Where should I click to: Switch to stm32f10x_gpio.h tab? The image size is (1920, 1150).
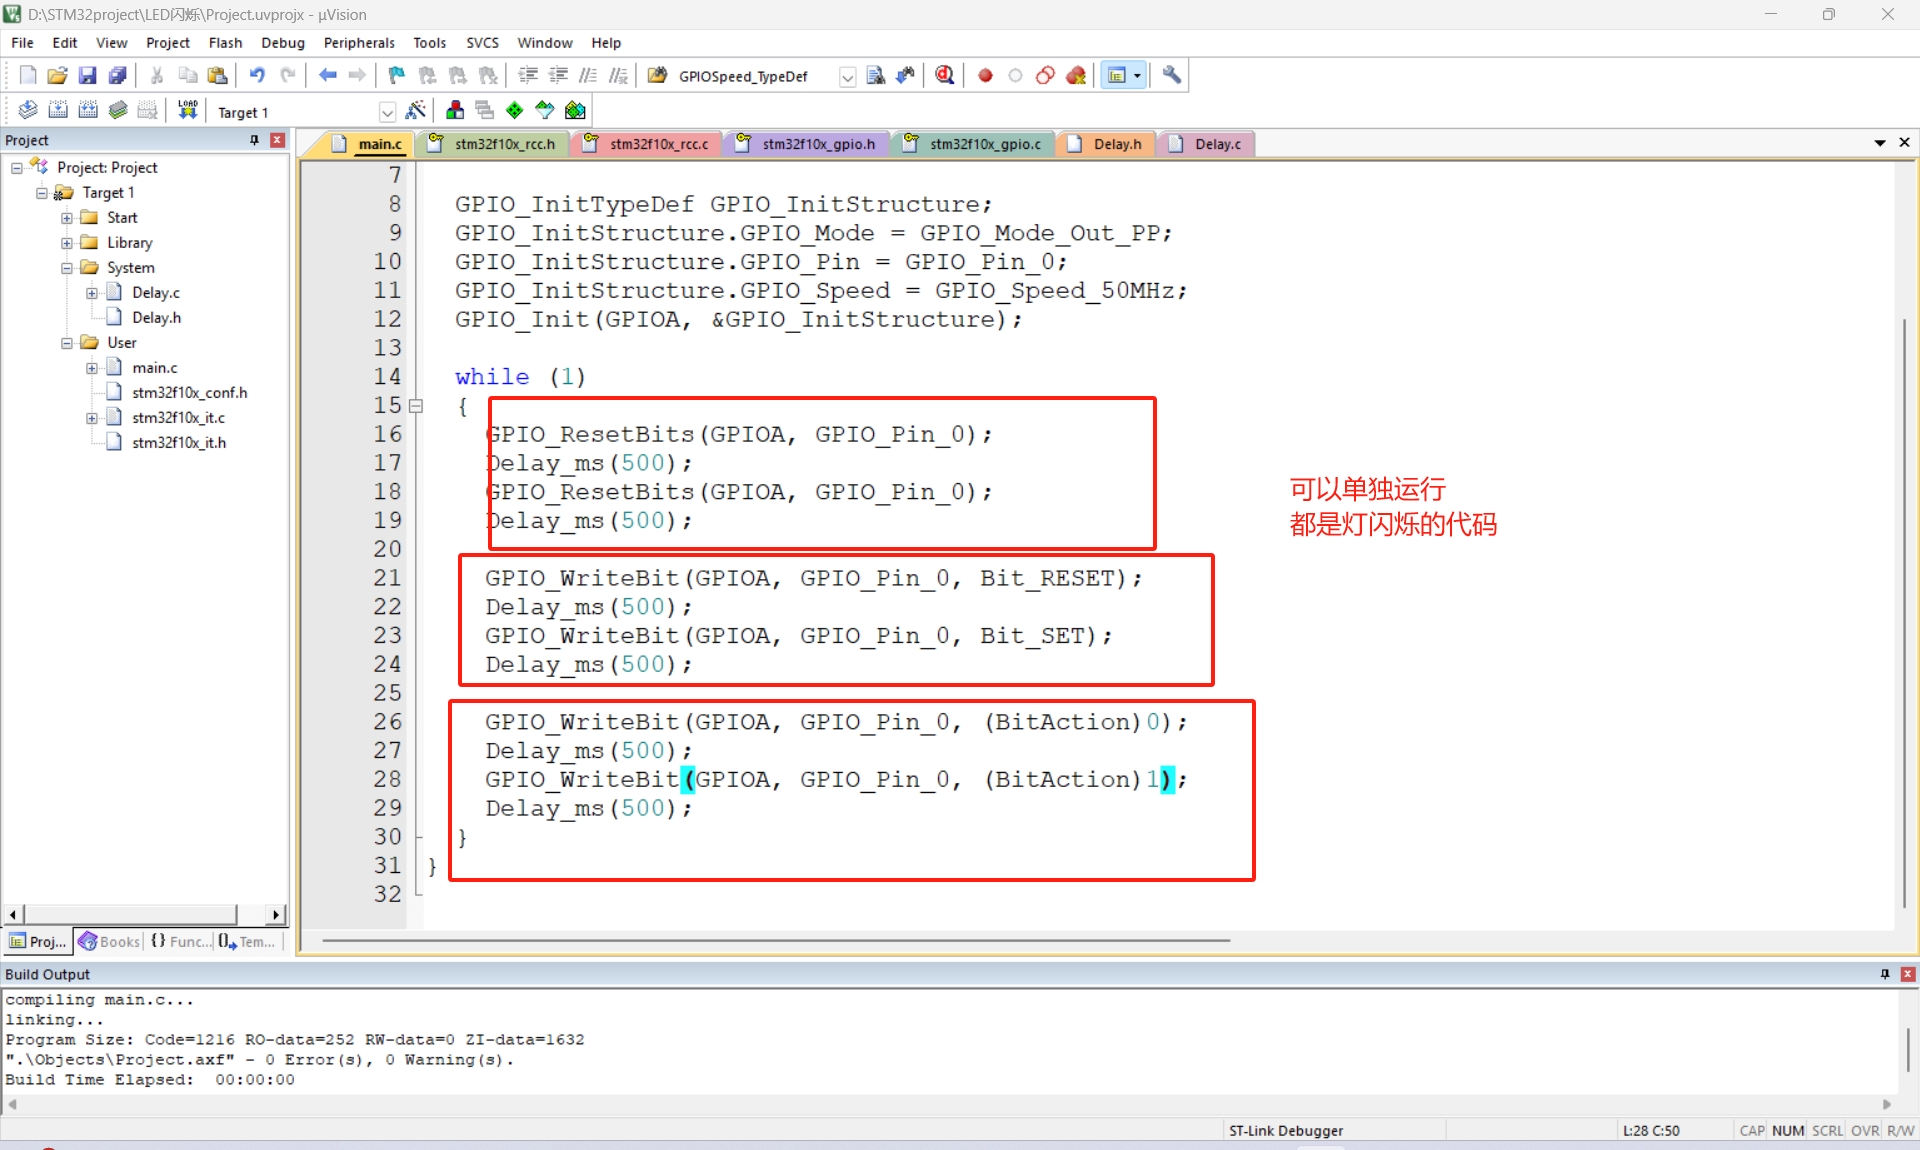[x=817, y=144]
